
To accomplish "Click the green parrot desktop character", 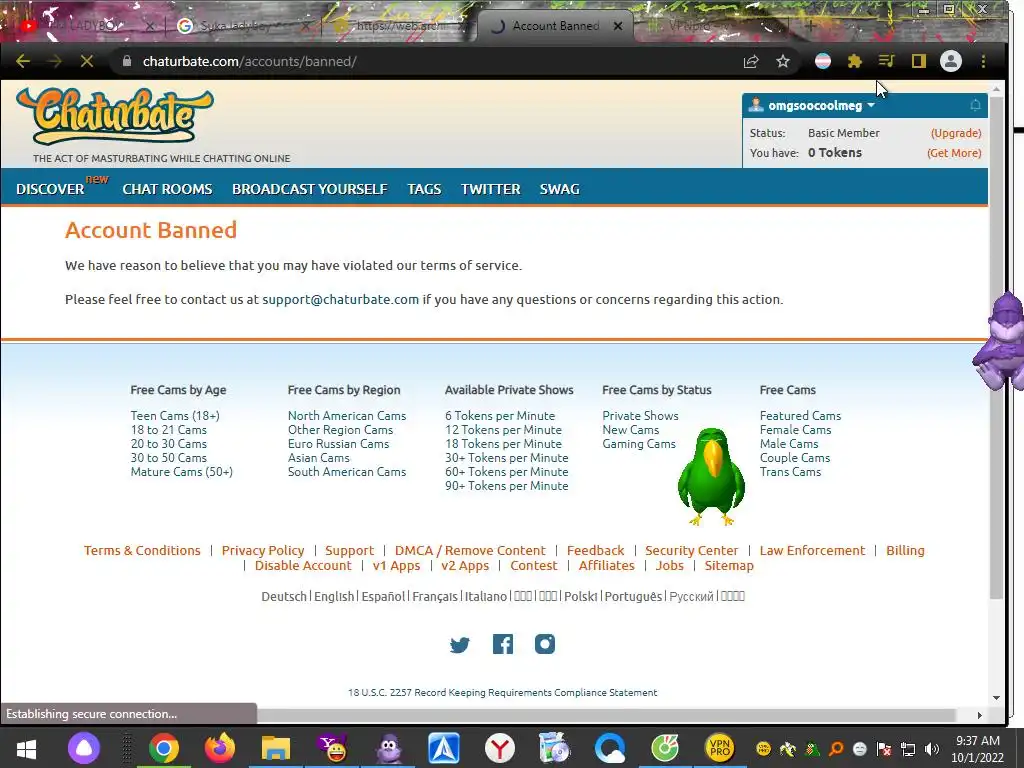I will [x=711, y=476].
